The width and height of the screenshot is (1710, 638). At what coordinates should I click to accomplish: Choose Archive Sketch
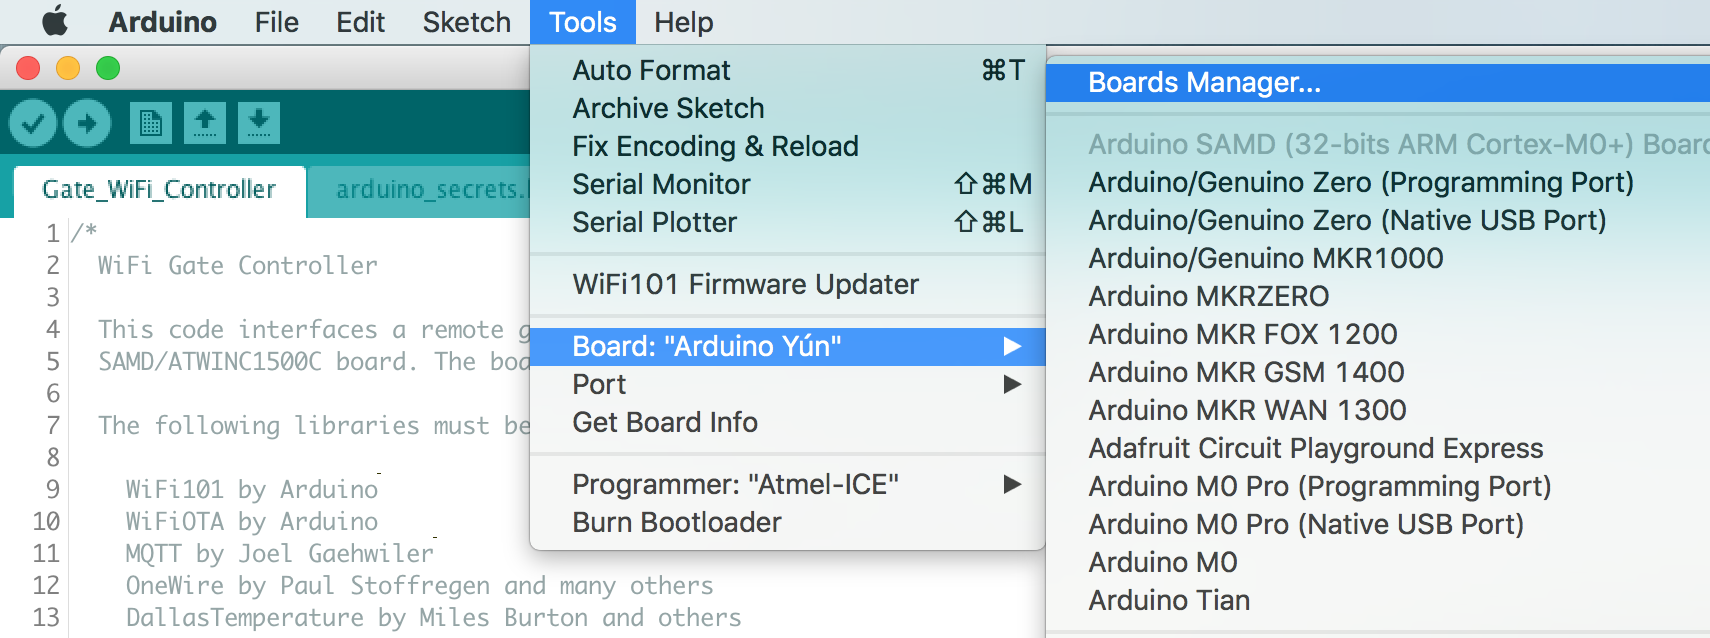pyautogui.click(x=788, y=108)
